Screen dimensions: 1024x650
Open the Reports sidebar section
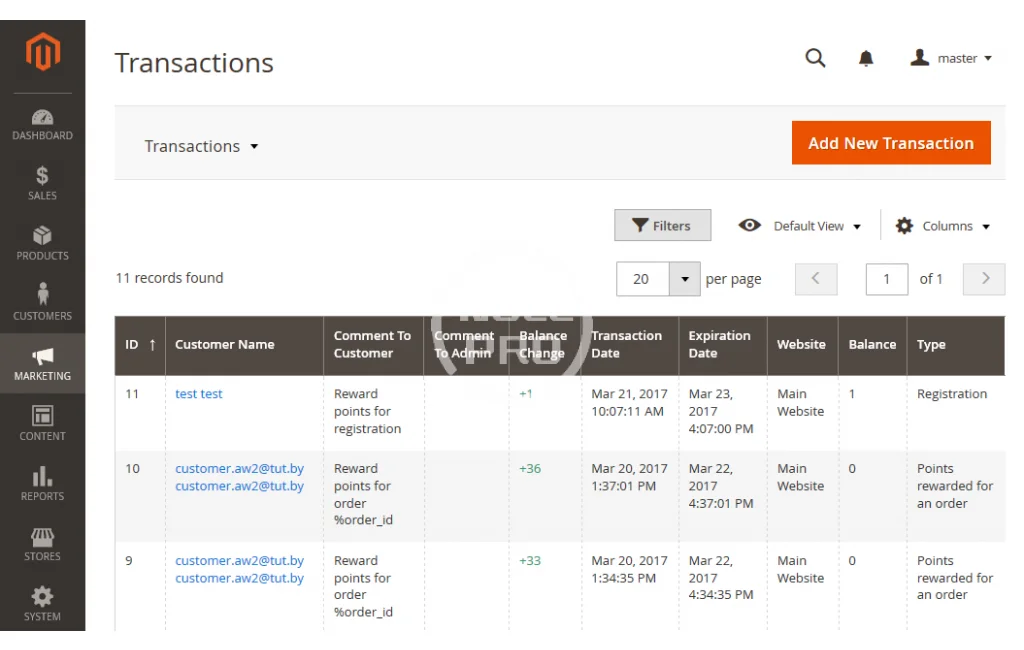pyautogui.click(x=42, y=484)
